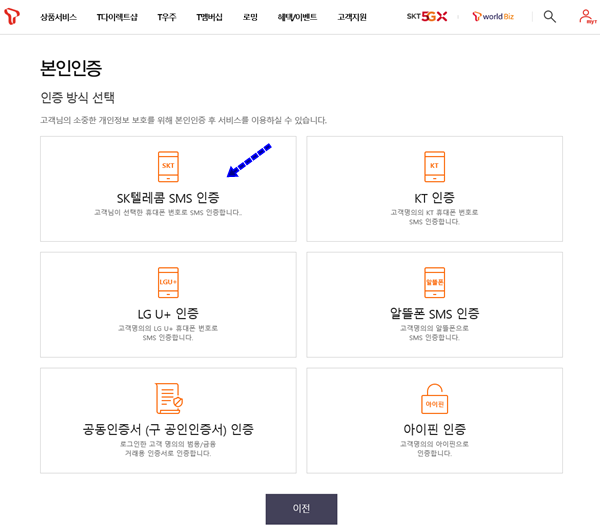Click description text under LG U+ 인증
The image size is (600, 528).
point(168,333)
